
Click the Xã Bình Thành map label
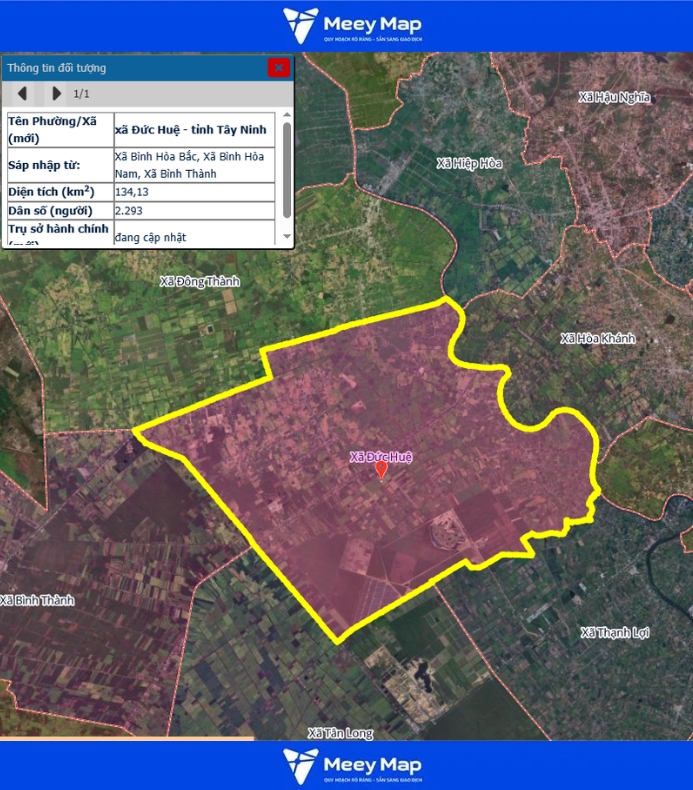37,600
